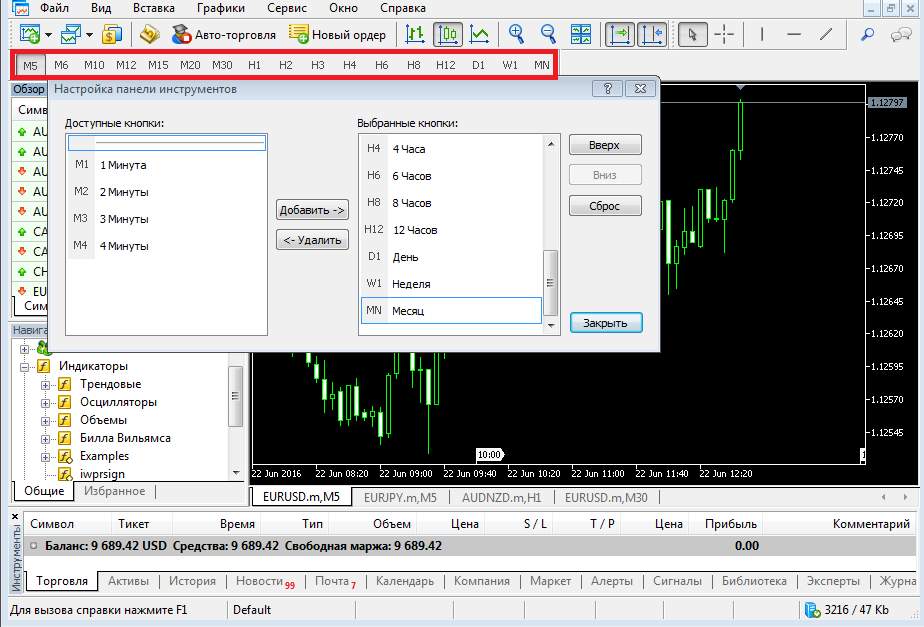Switch chart to line chart icon
Image resolution: width=924 pixels, height=627 pixels.
click(480, 34)
